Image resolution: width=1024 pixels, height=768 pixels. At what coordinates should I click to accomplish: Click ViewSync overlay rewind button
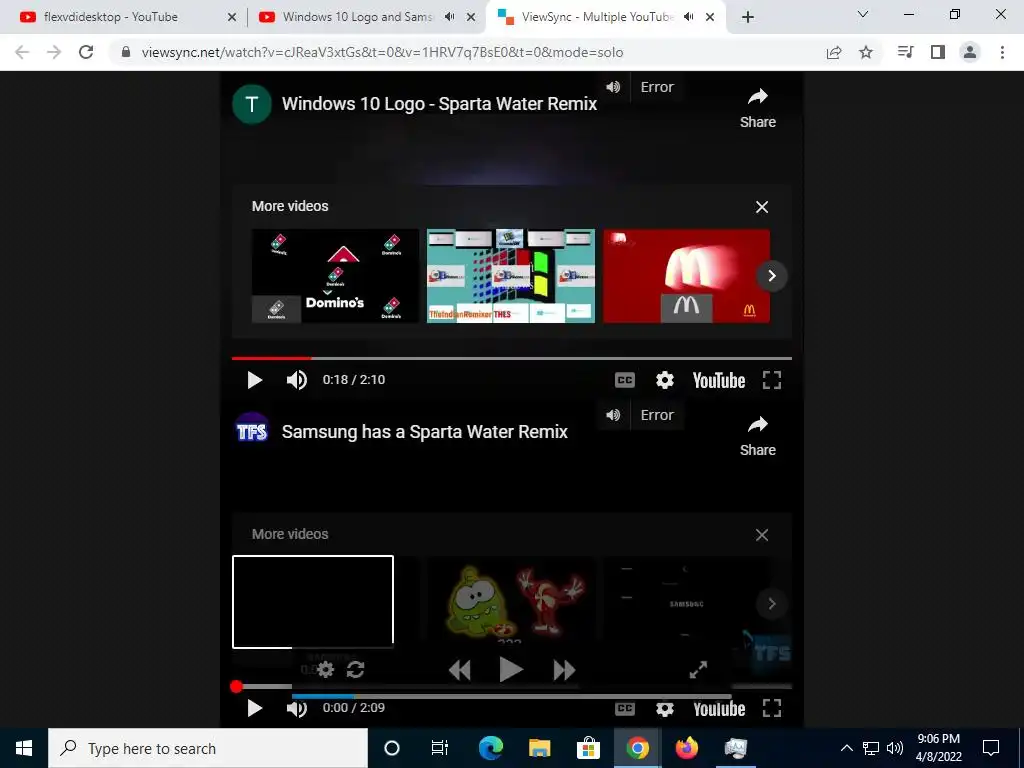(460, 670)
